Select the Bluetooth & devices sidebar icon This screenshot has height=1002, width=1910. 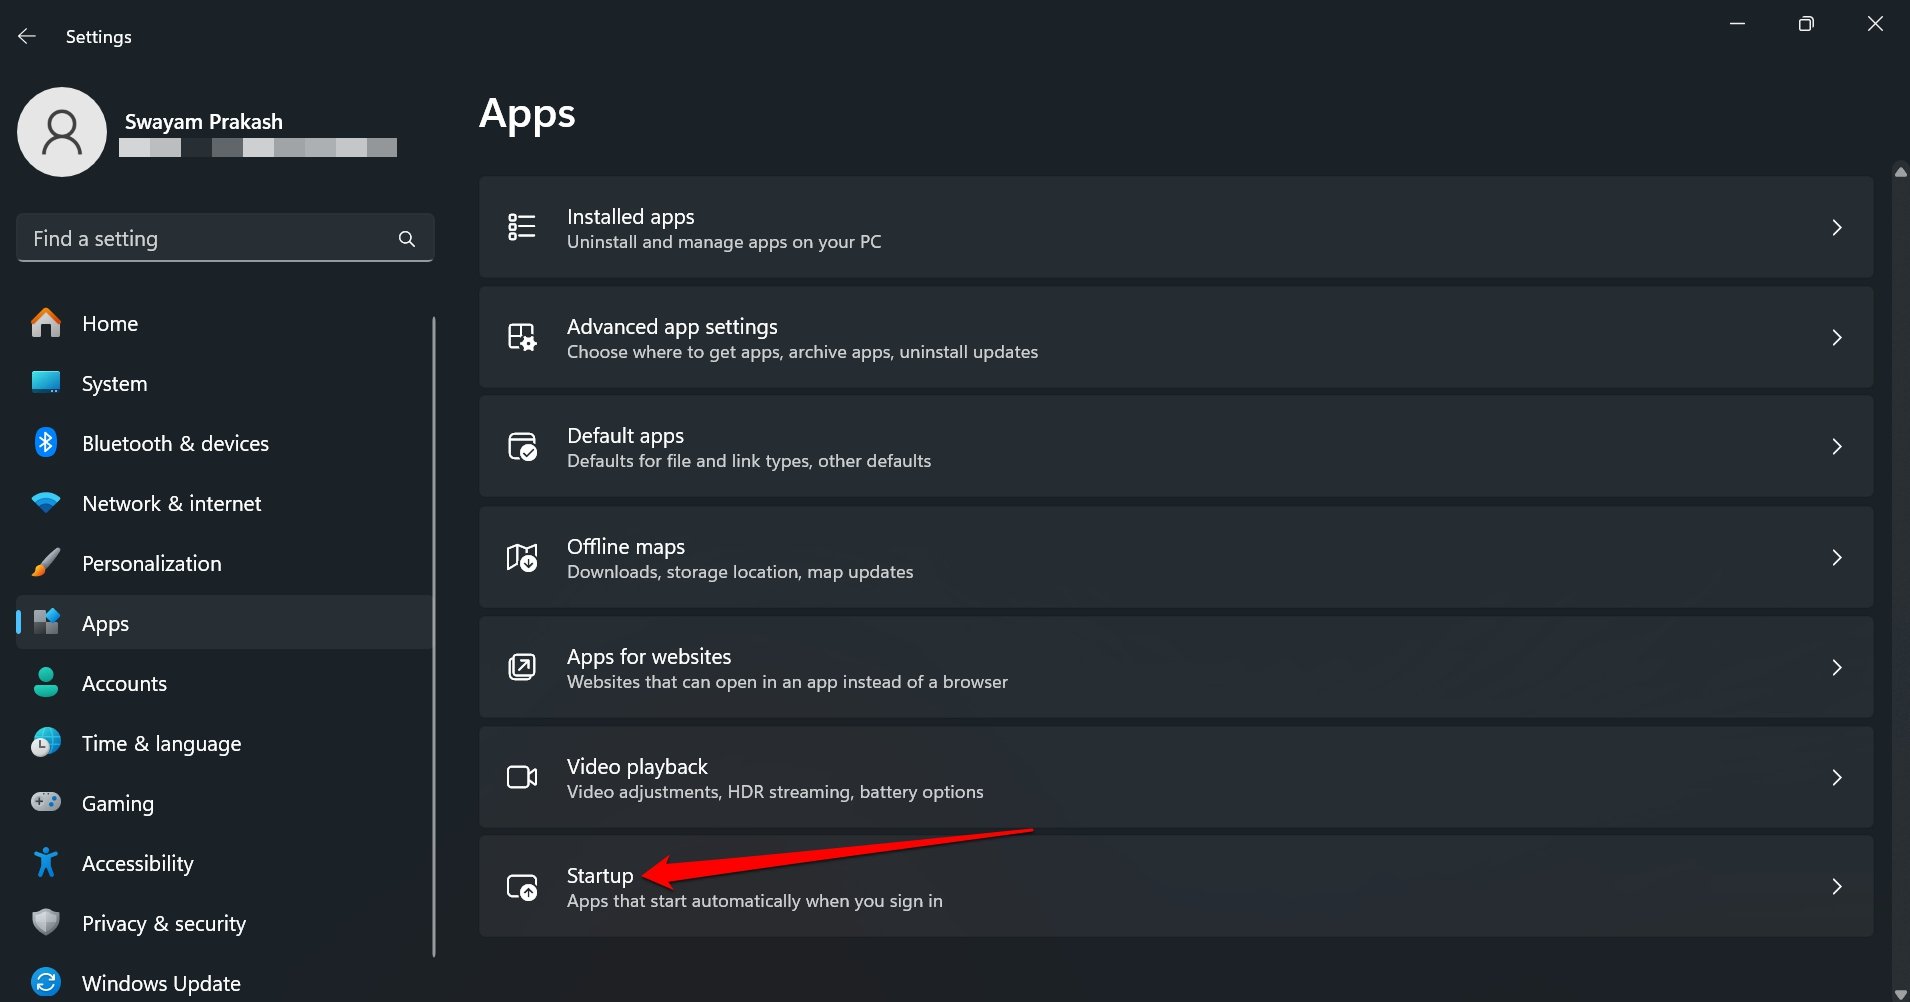pos(46,443)
